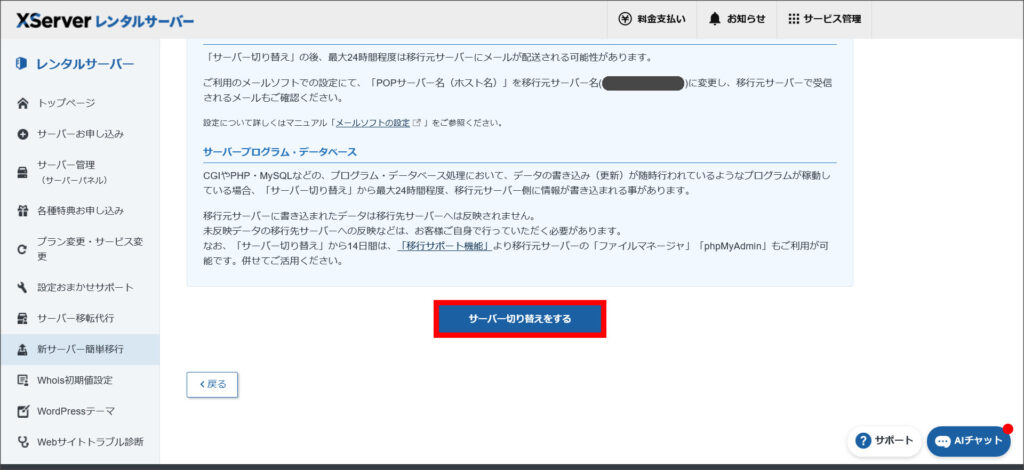Click the question mark icon in サポート
The image size is (1024, 470).
[863, 441]
